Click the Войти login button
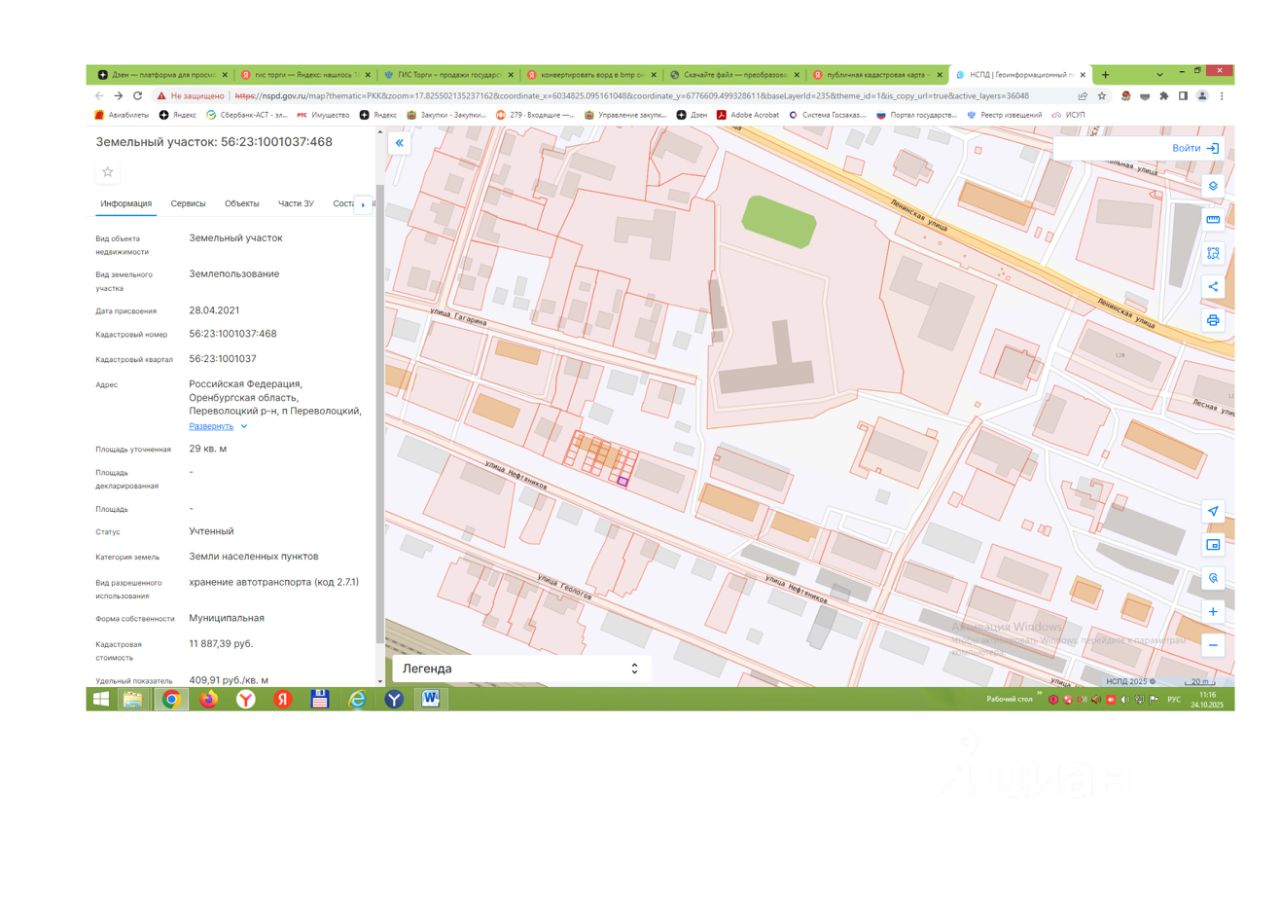 tap(1195, 148)
